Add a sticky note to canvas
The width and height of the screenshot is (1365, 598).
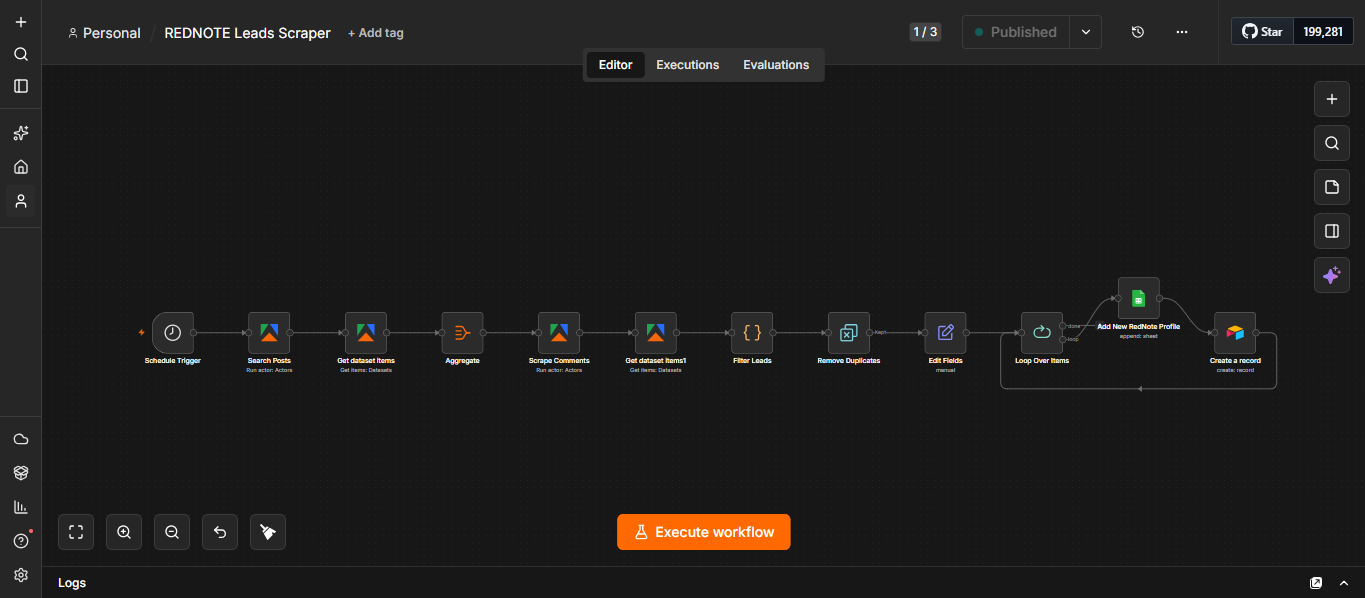[x=1331, y=187]
